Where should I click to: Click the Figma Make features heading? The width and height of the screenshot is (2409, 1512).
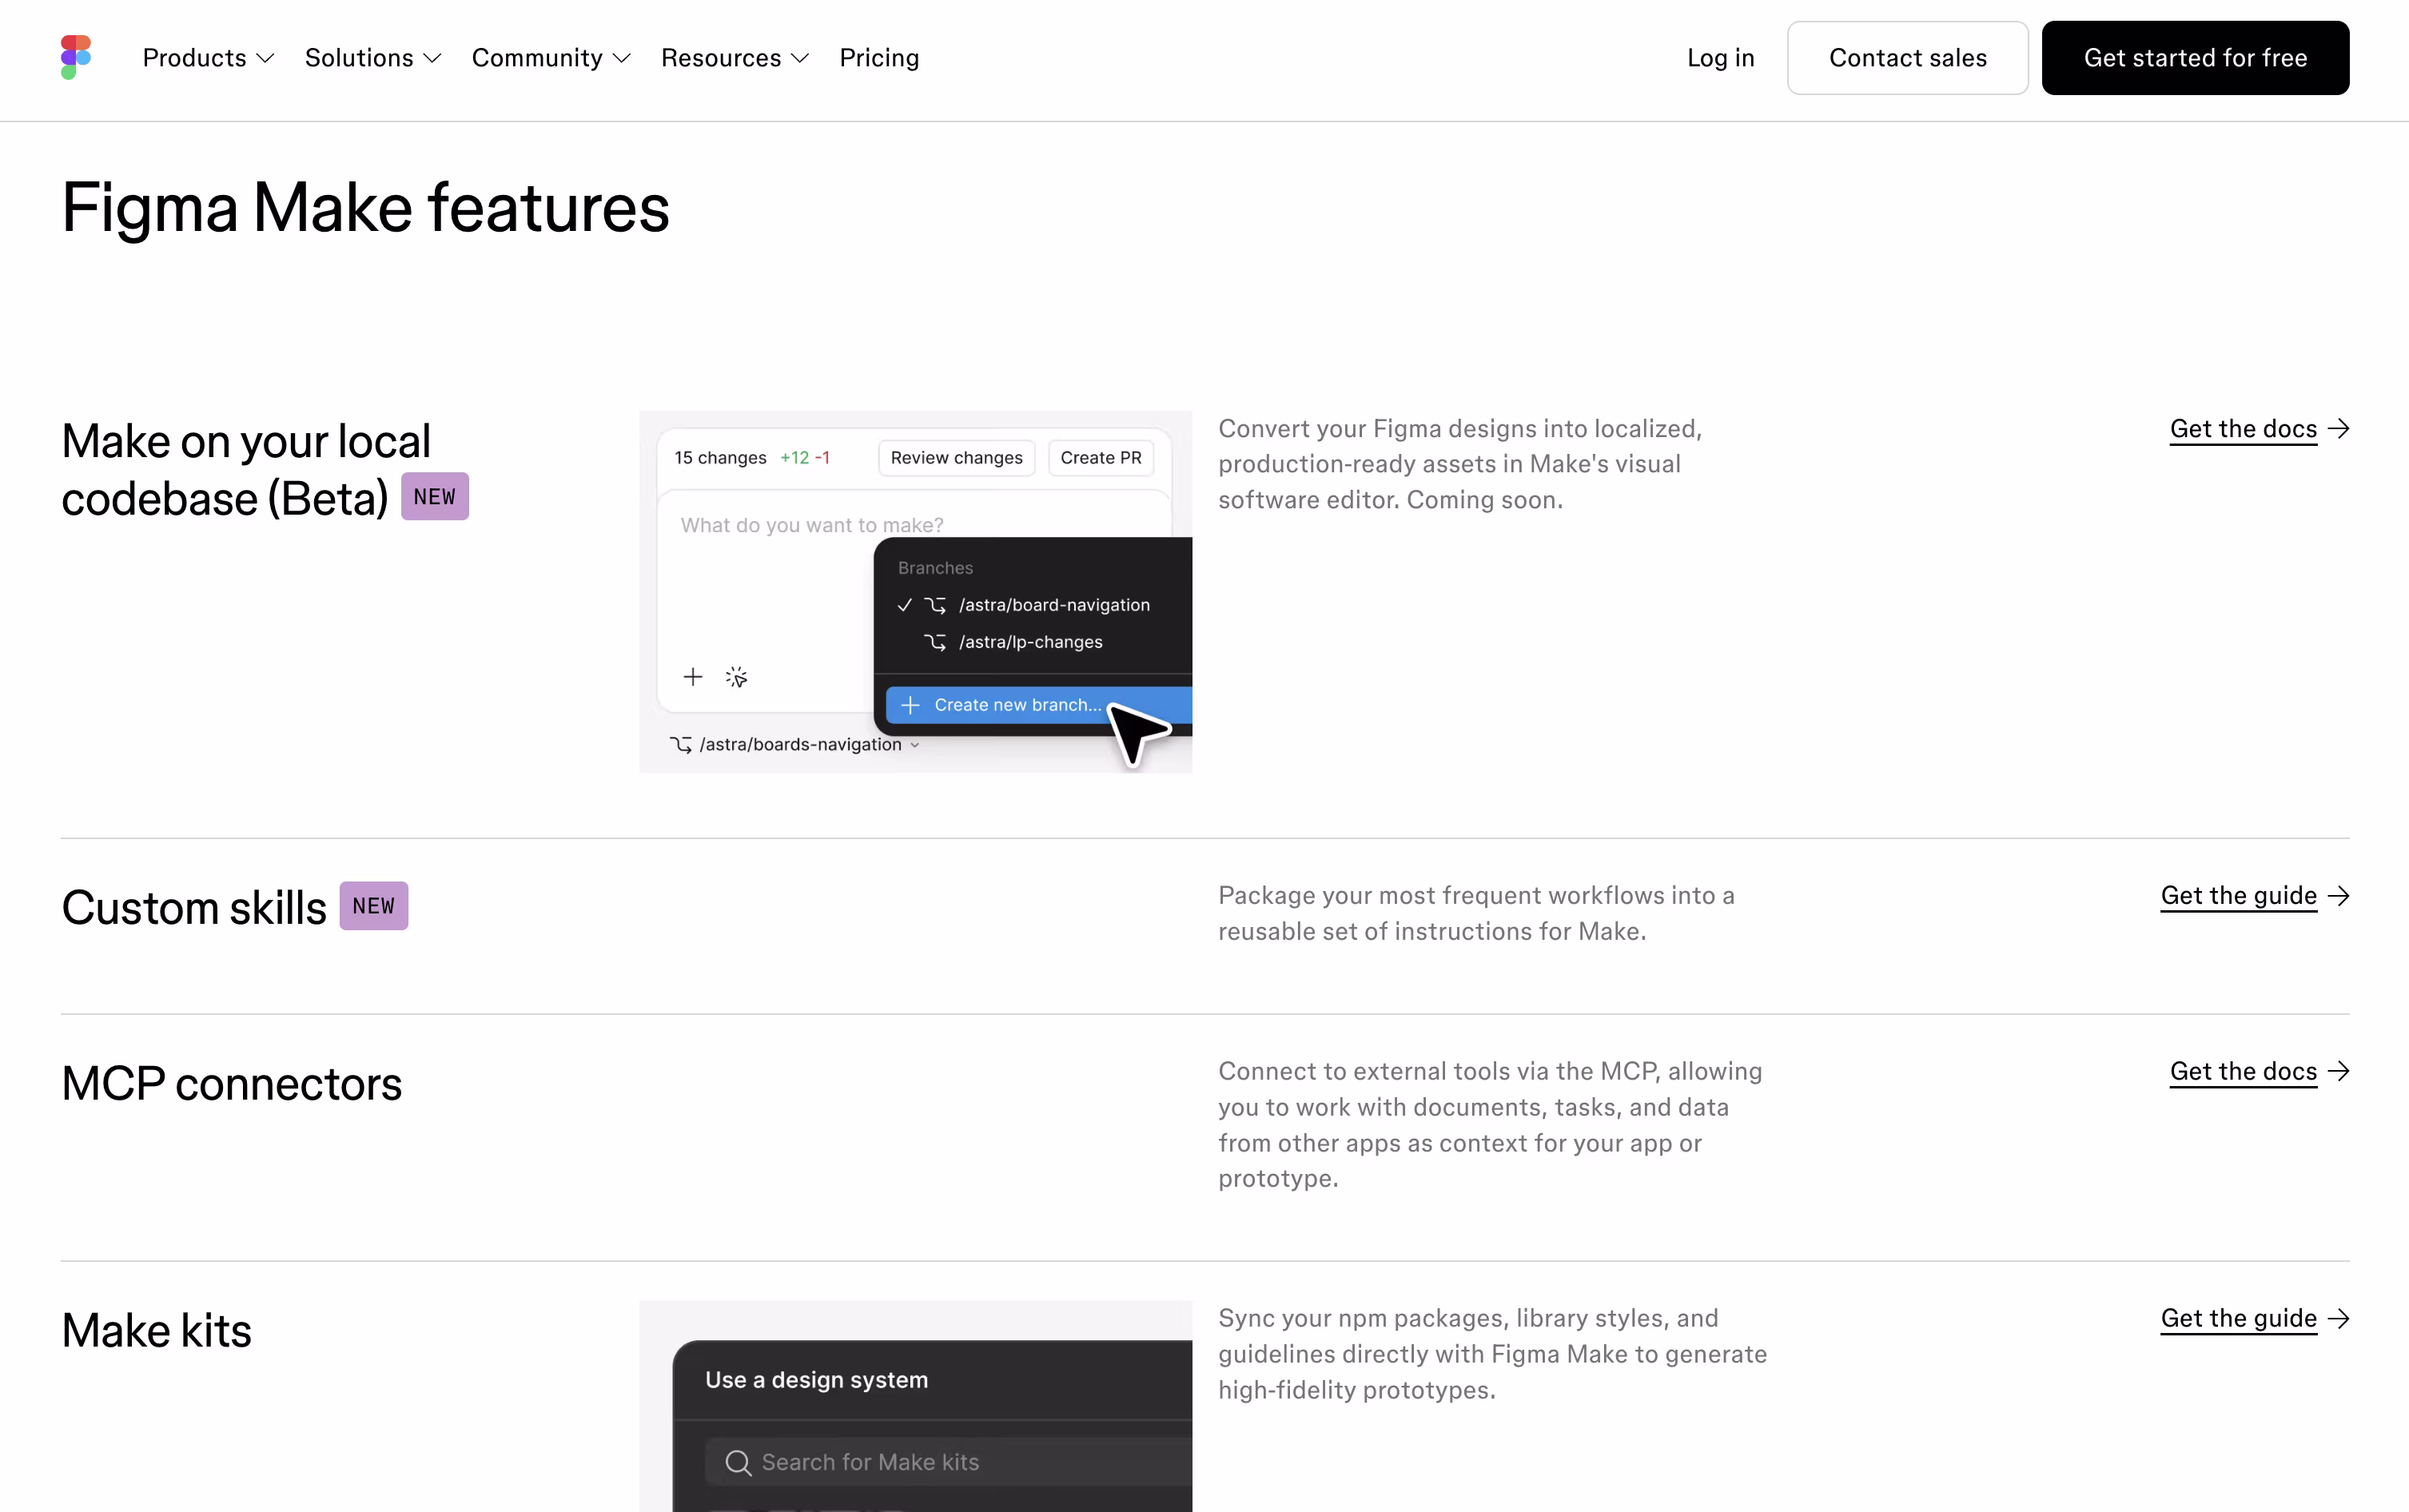pyautogui.click(x=365, y=208)
